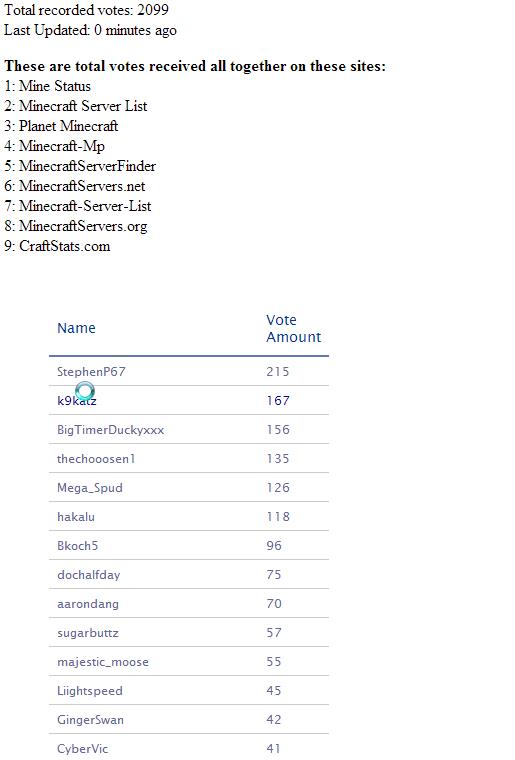515x760 pixels.
Task: Click the GingerSwan entry
Action: 90,720
